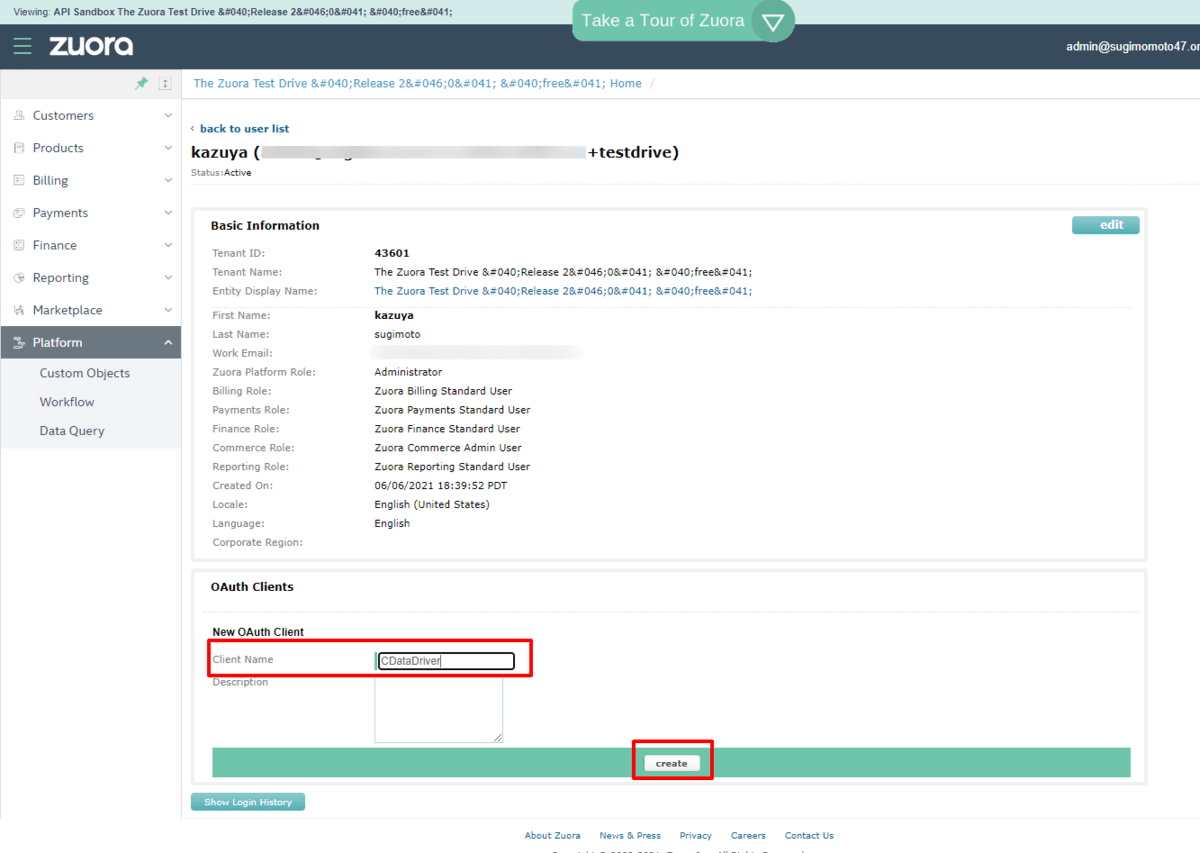
Task: Open the About Zuora footer link
Action: tap(553, 836)
